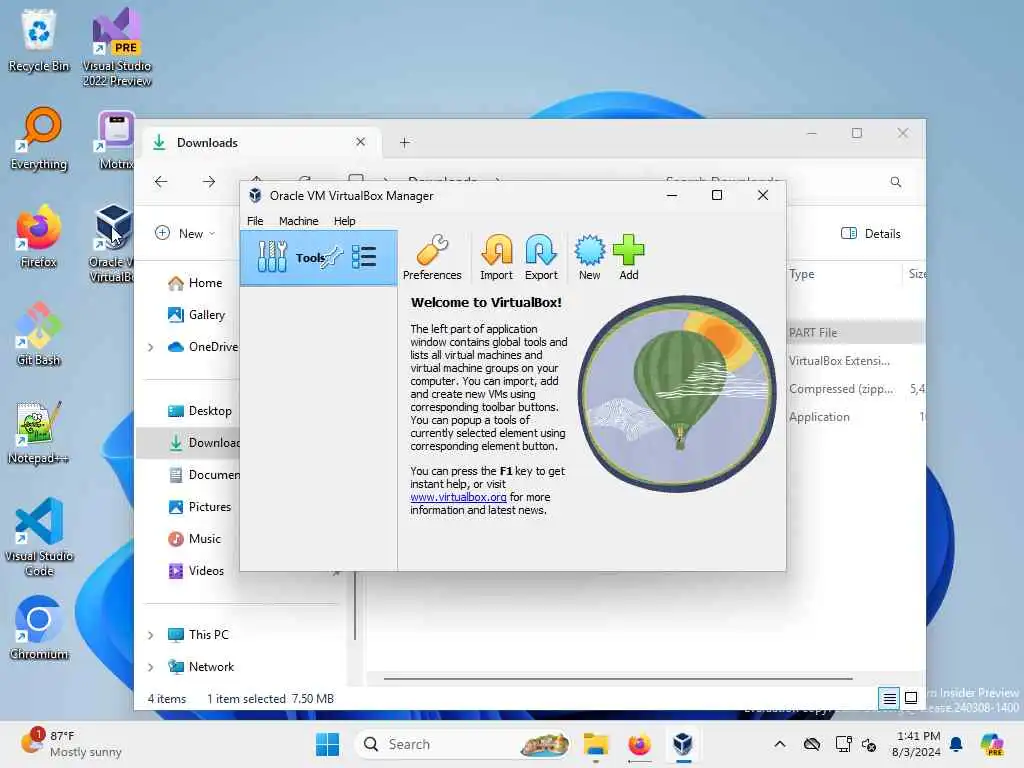Select the Everything desktop shortcut

coord(39,139)
